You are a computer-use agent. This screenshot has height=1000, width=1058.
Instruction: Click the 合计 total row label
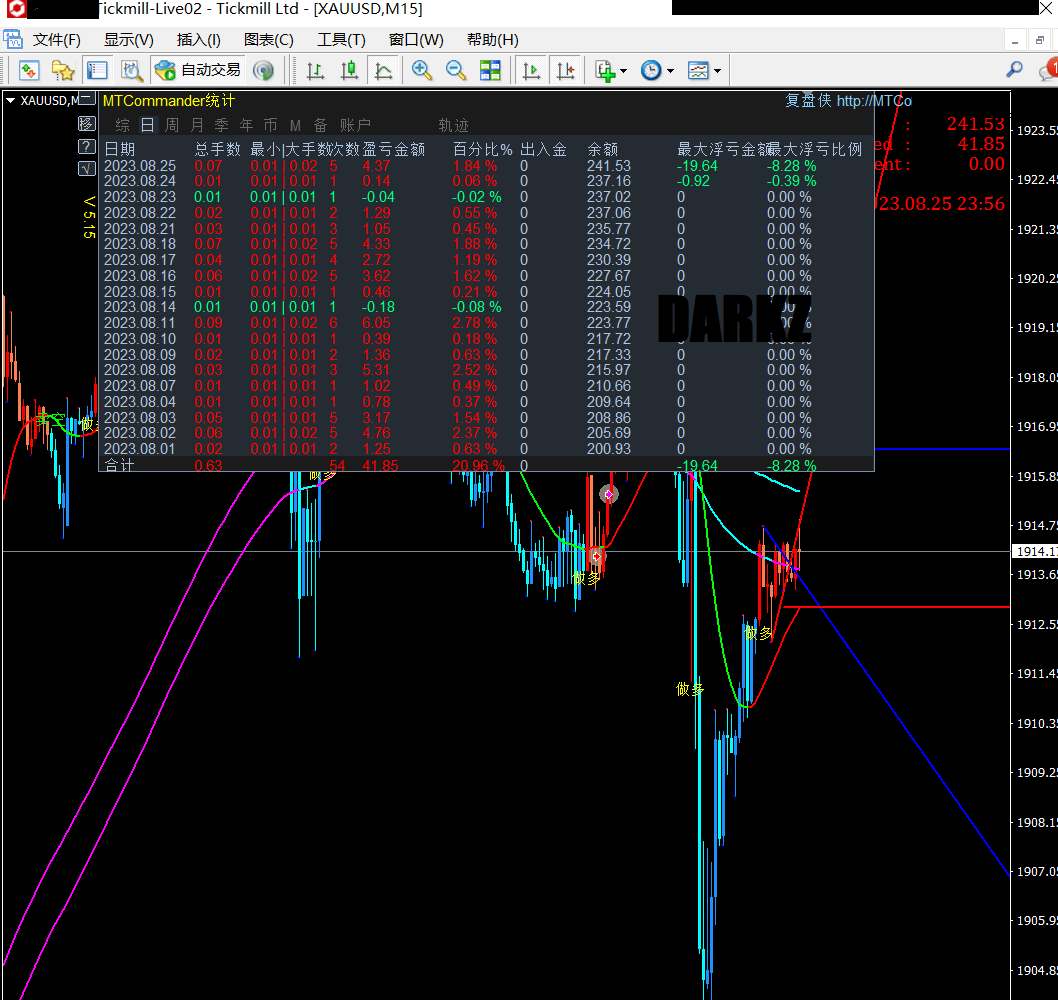tap(119, 466)
